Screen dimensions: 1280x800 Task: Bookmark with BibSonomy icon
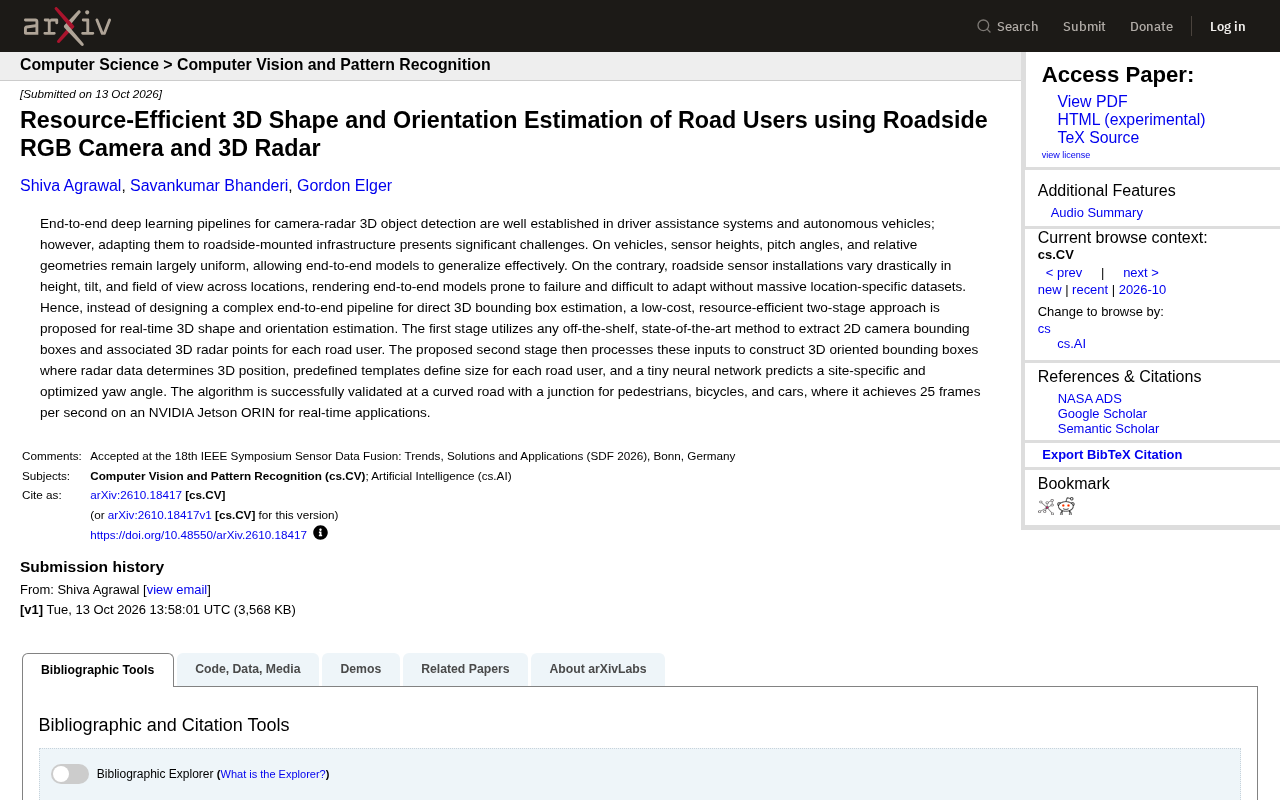1046,507
